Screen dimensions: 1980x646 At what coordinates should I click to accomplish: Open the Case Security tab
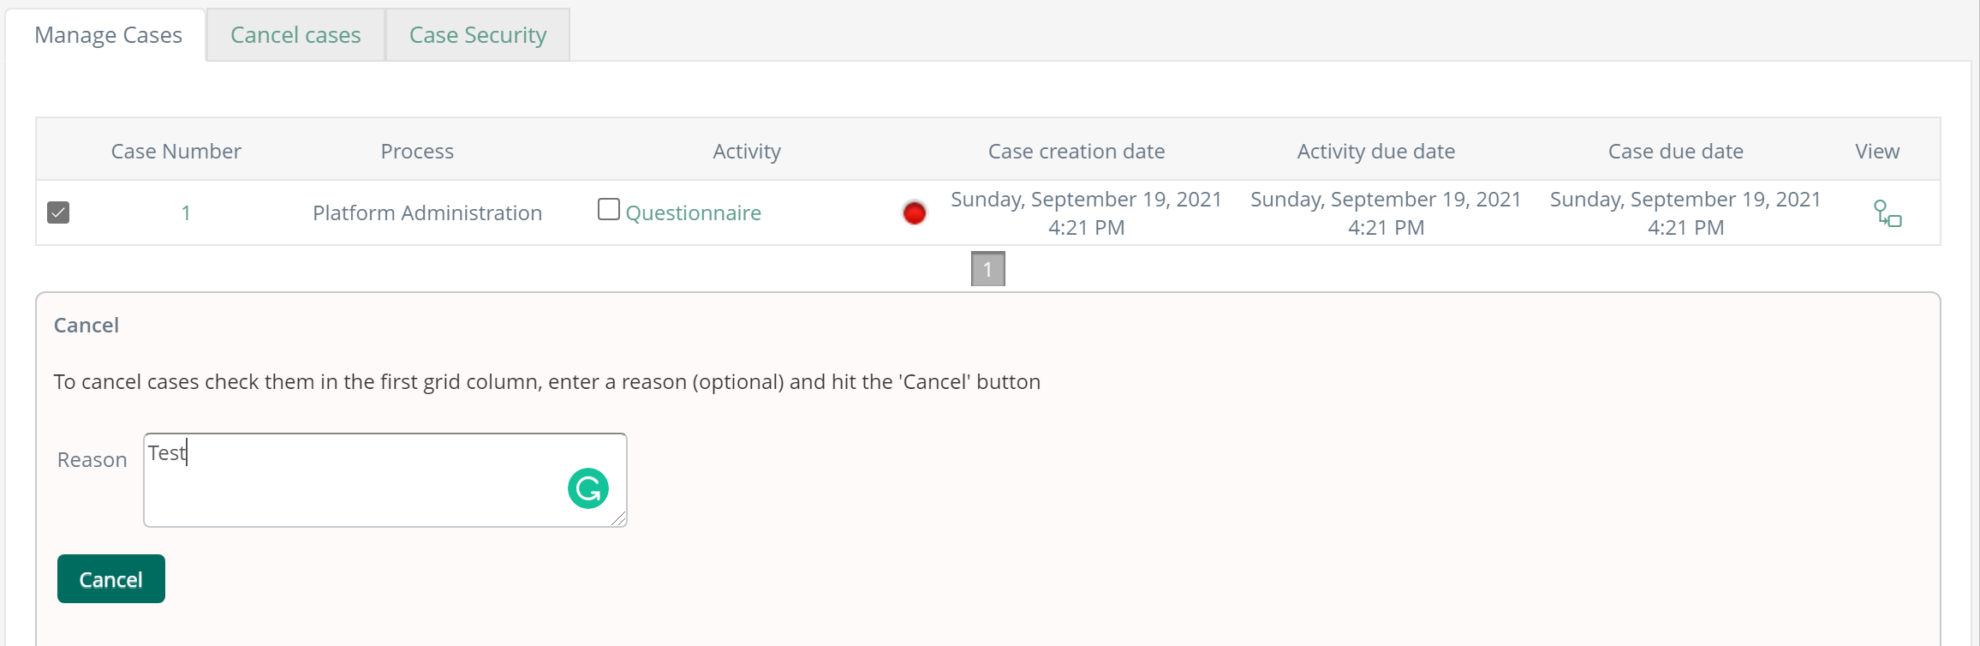tap(477, 34)
